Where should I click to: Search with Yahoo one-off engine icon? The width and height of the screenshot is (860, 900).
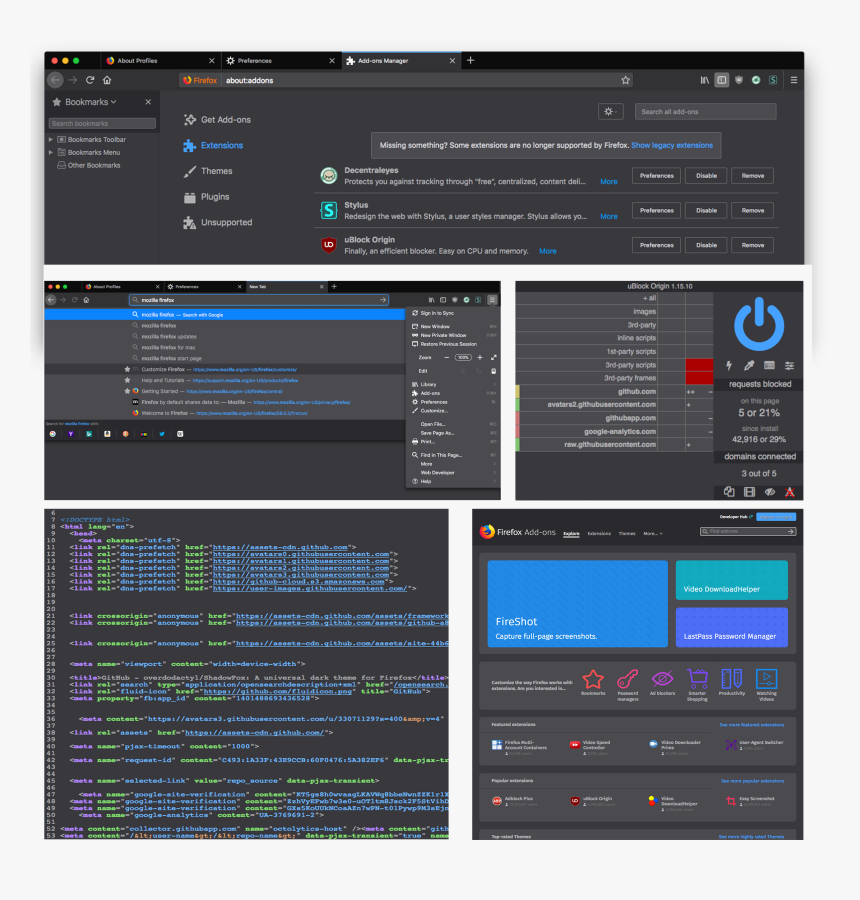[x=71, y=434]
